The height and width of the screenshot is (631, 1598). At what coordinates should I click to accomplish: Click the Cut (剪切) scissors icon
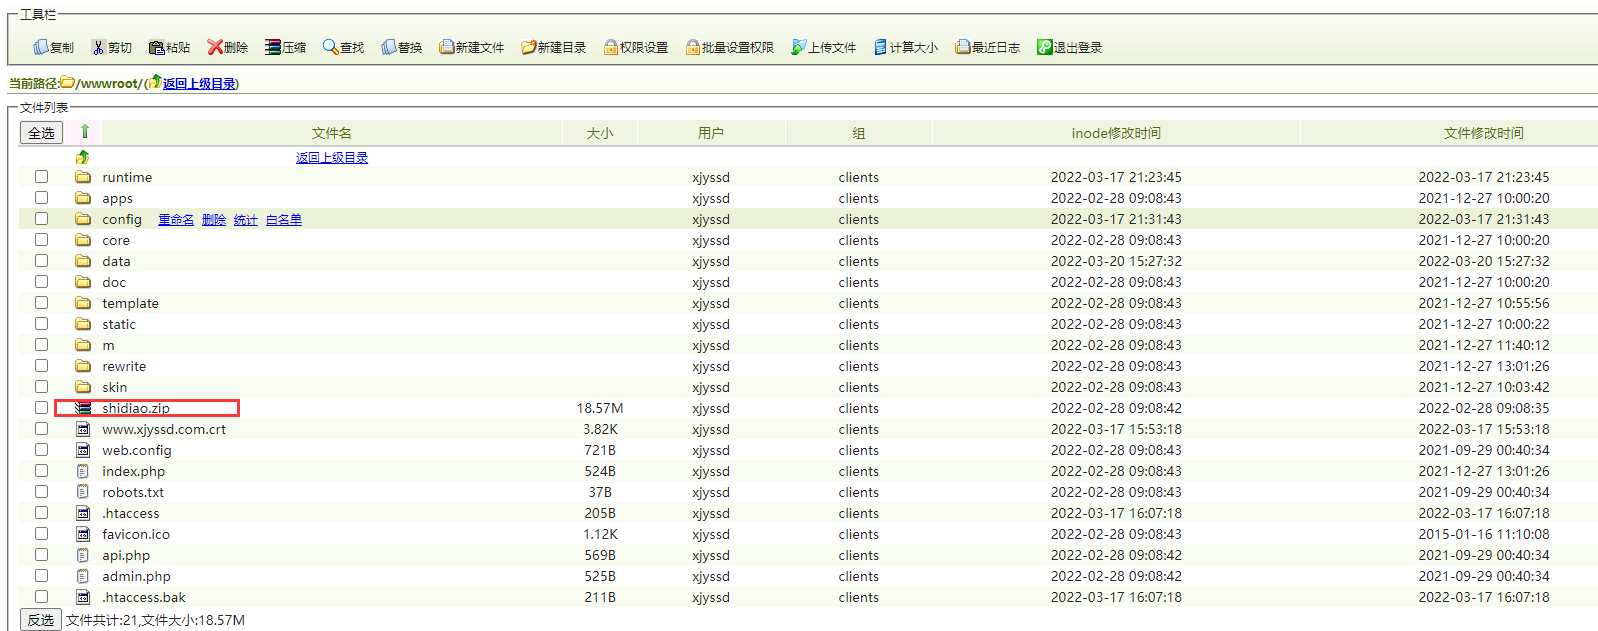pyautogui.click(x=98, y=47)
